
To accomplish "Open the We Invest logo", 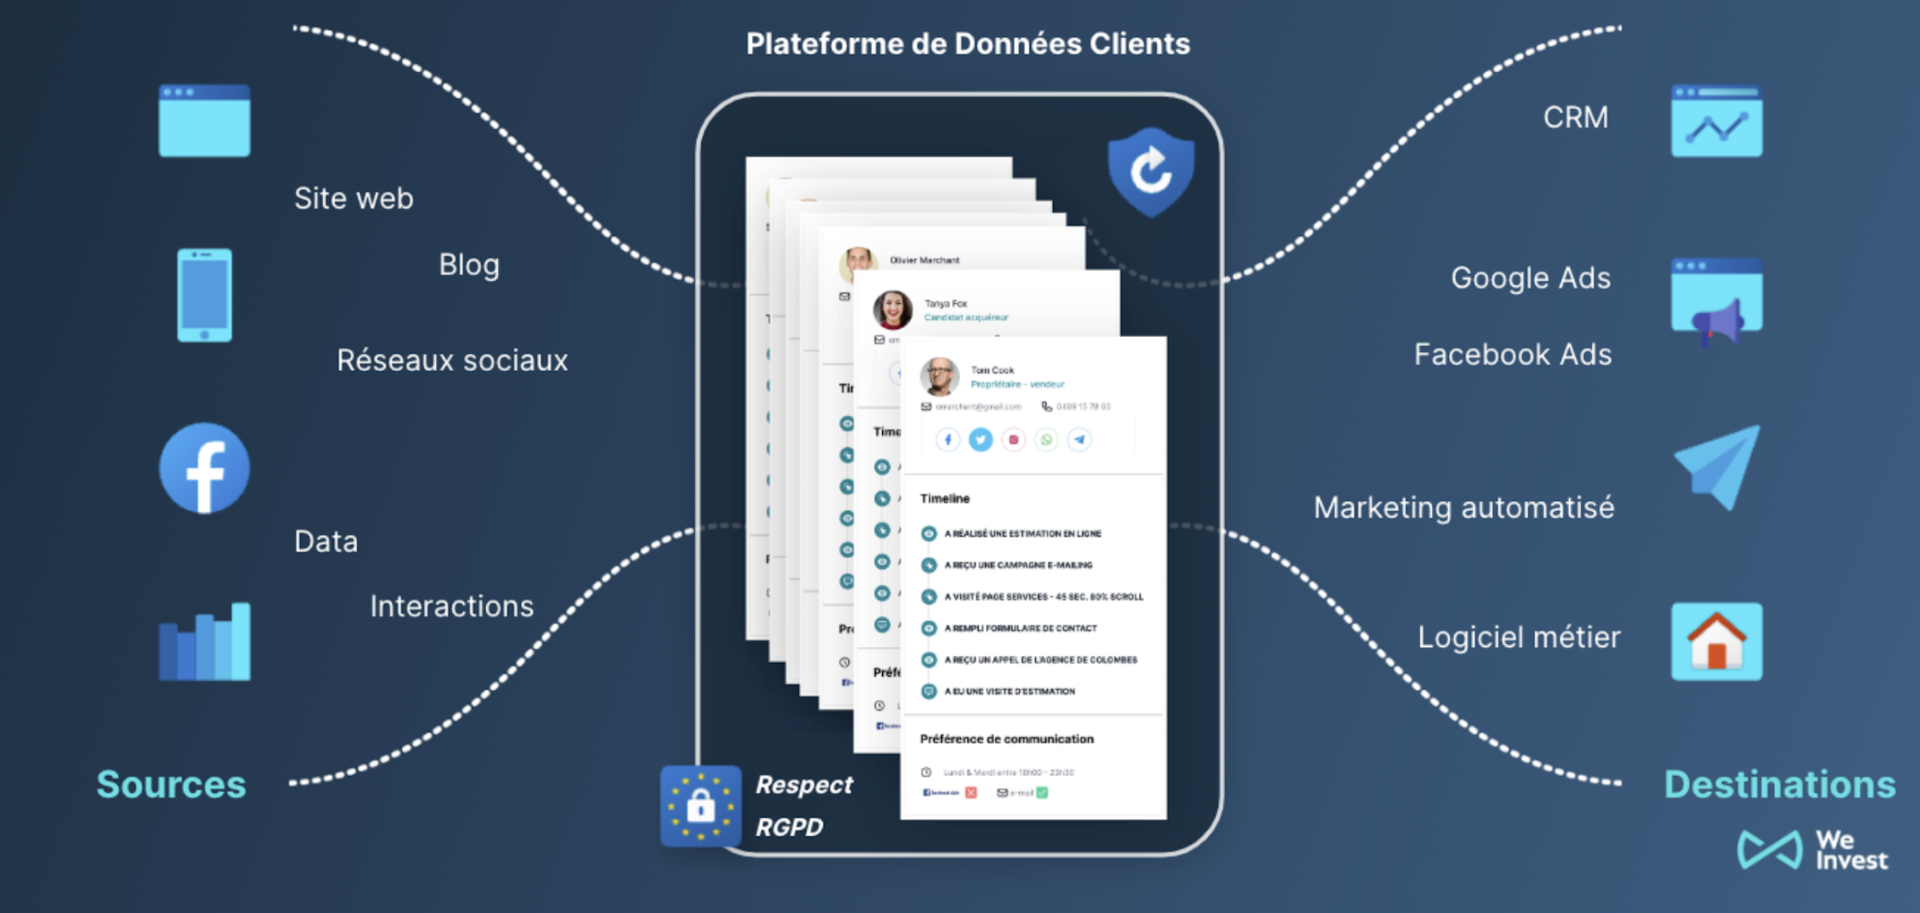I will (x=1812, y=850).
